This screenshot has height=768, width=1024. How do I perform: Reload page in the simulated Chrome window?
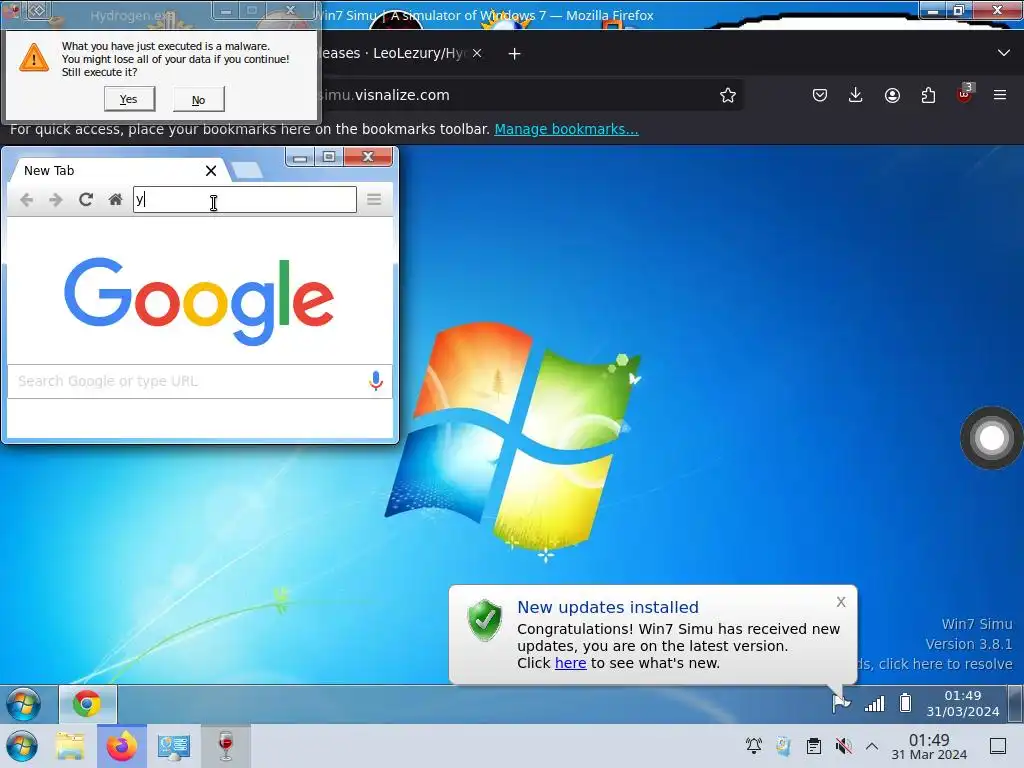(86, 200)
